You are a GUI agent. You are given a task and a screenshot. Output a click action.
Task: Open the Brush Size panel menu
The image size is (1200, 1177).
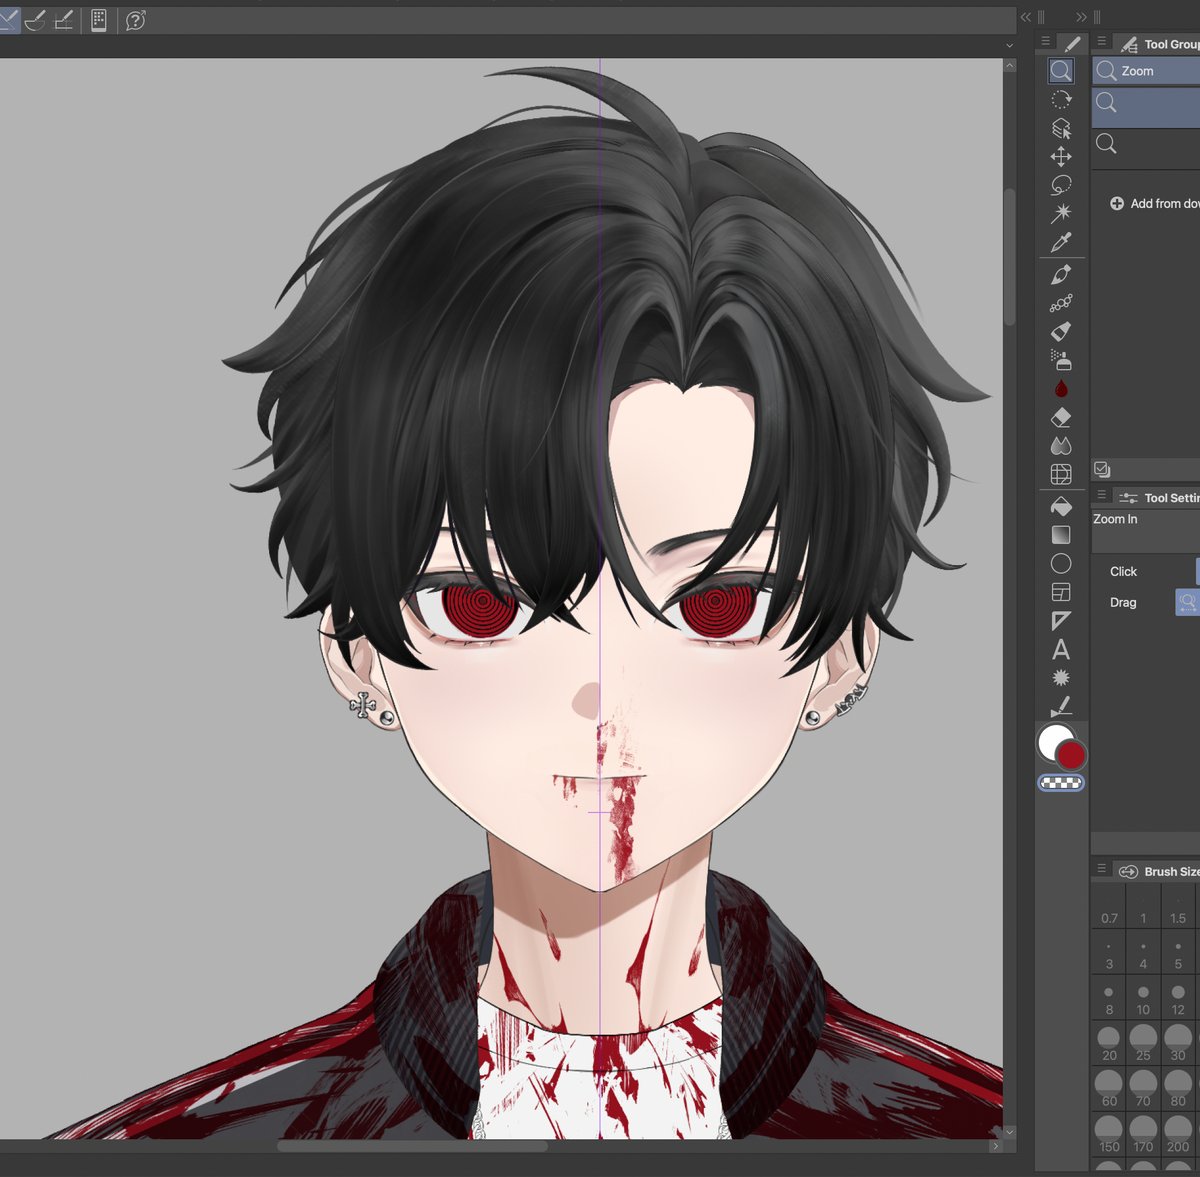[x=1101, y=869]
